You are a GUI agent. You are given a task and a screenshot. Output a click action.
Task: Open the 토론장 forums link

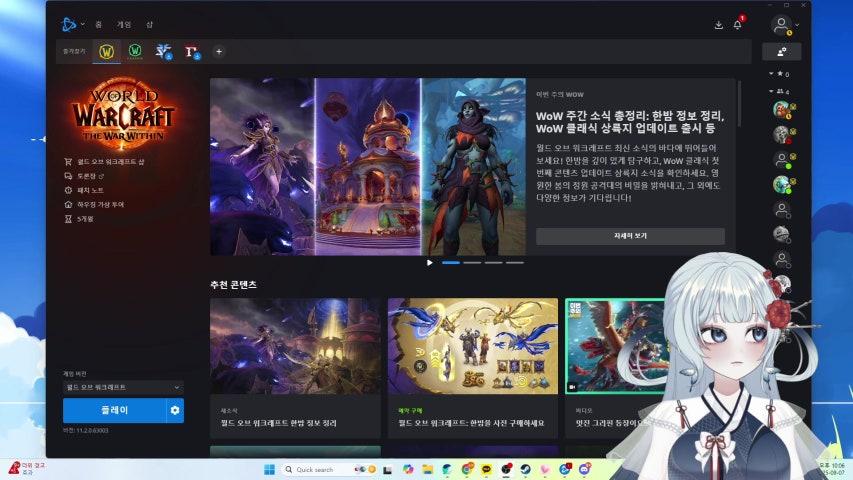84,176
